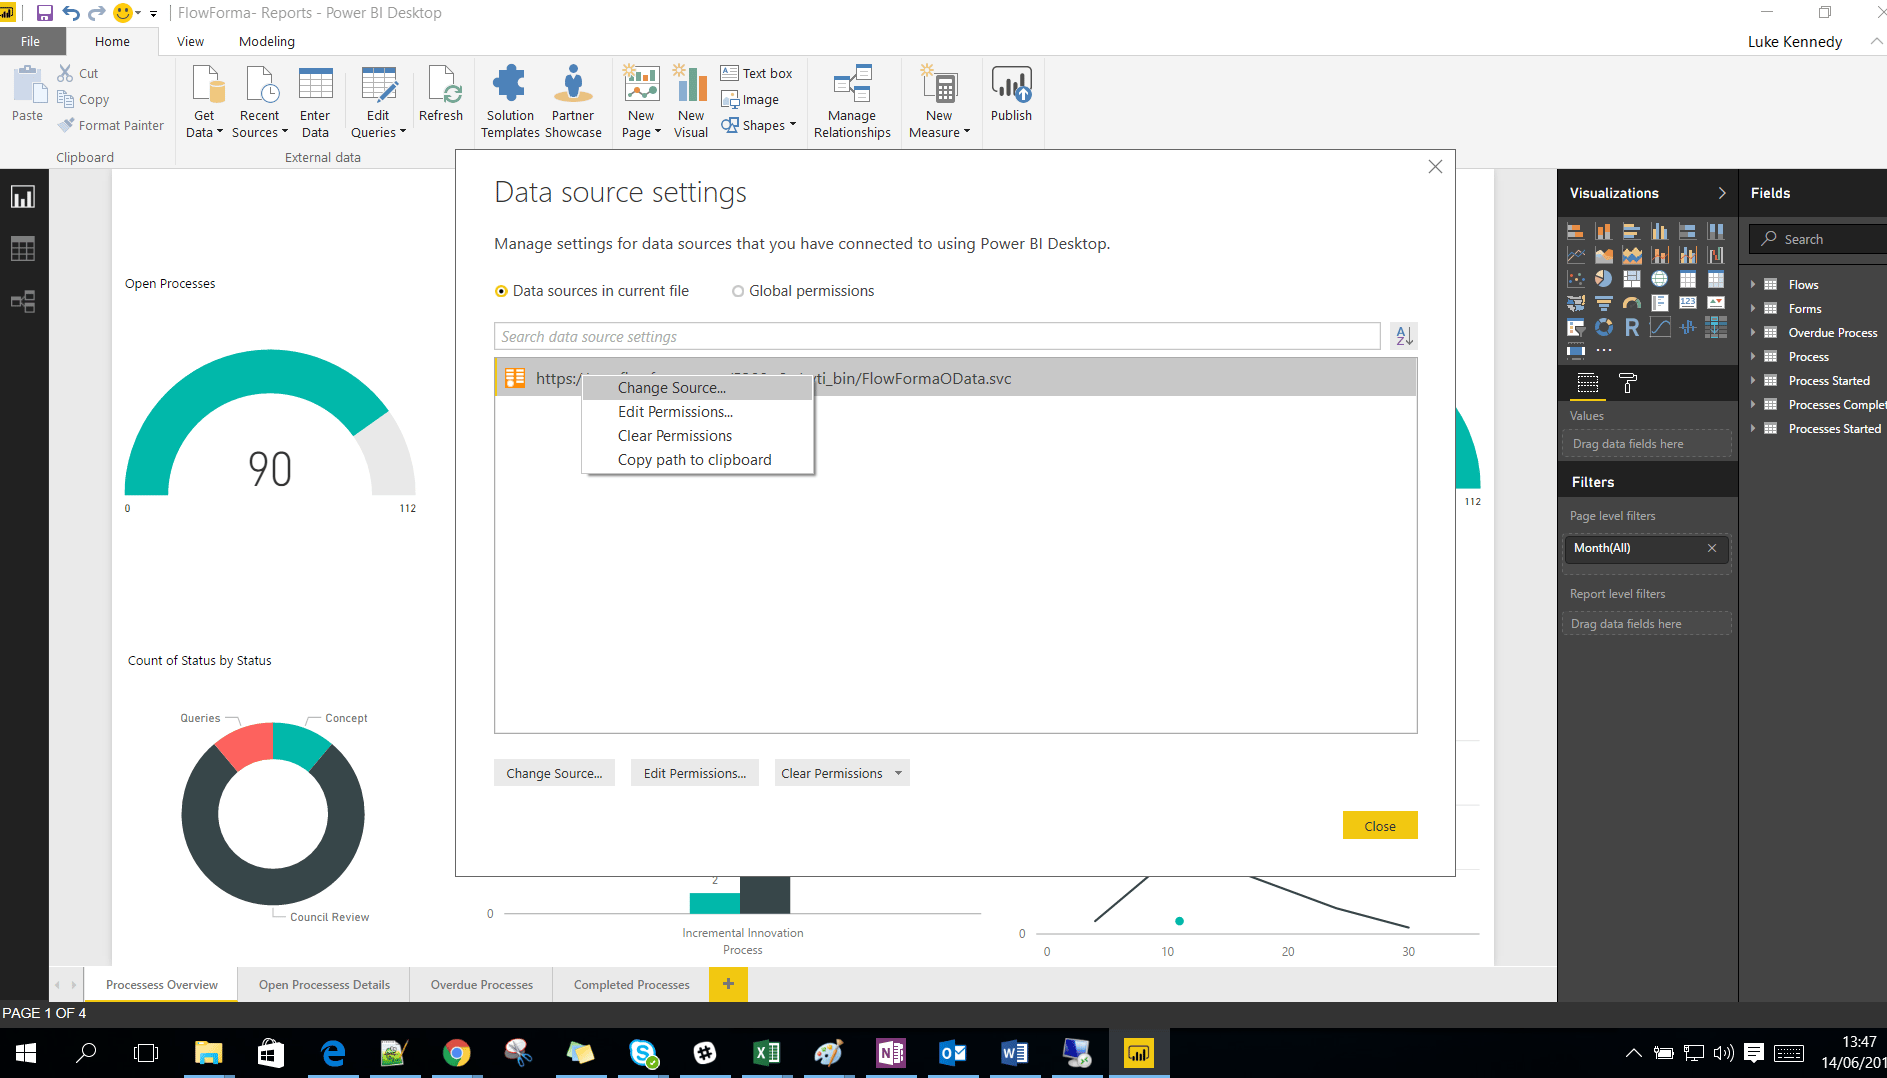Toggle the A-Z sort order icon

[1404, 336]
